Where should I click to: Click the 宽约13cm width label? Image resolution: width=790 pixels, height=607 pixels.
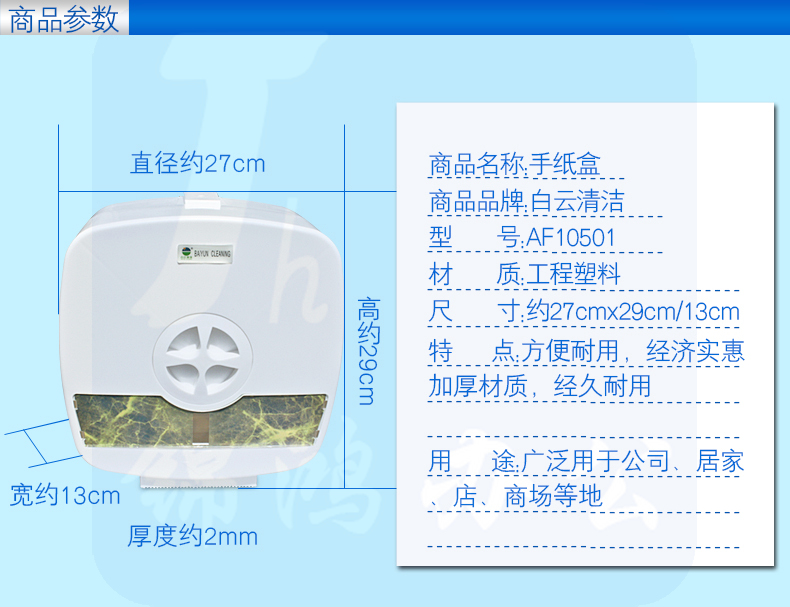pyautogui.click(x=65, y=495)
